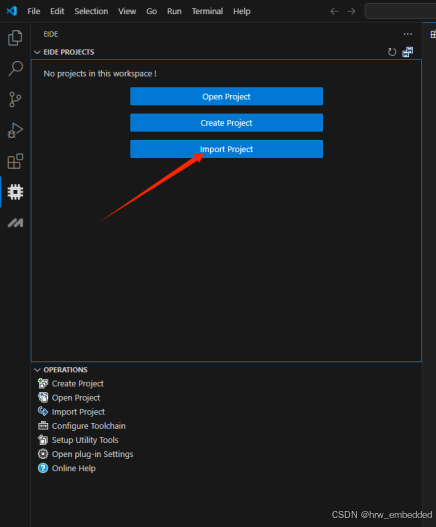This screenshot has height=527, width=436.
Task: Open the Terminal menu
Action: click(207, 11)
